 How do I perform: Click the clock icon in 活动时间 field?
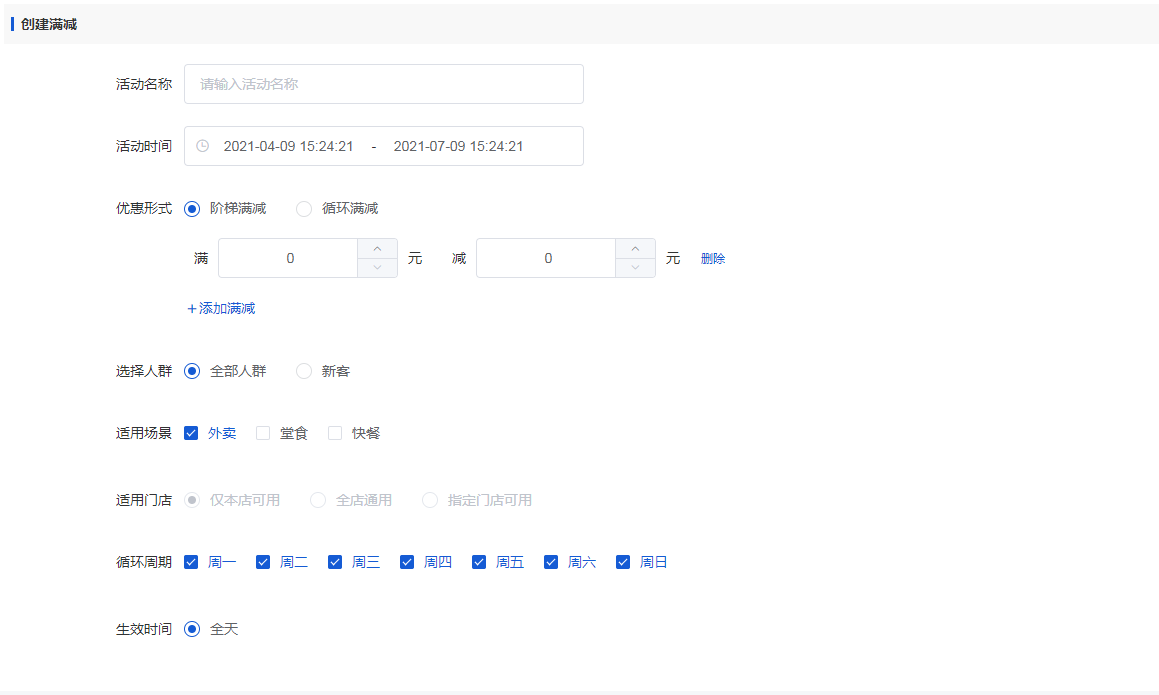coord(202,146)
